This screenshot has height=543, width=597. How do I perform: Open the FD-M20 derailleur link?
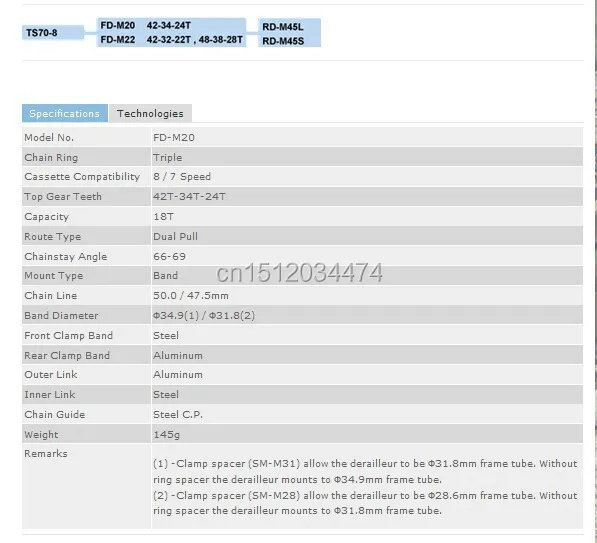click(118, 26)
